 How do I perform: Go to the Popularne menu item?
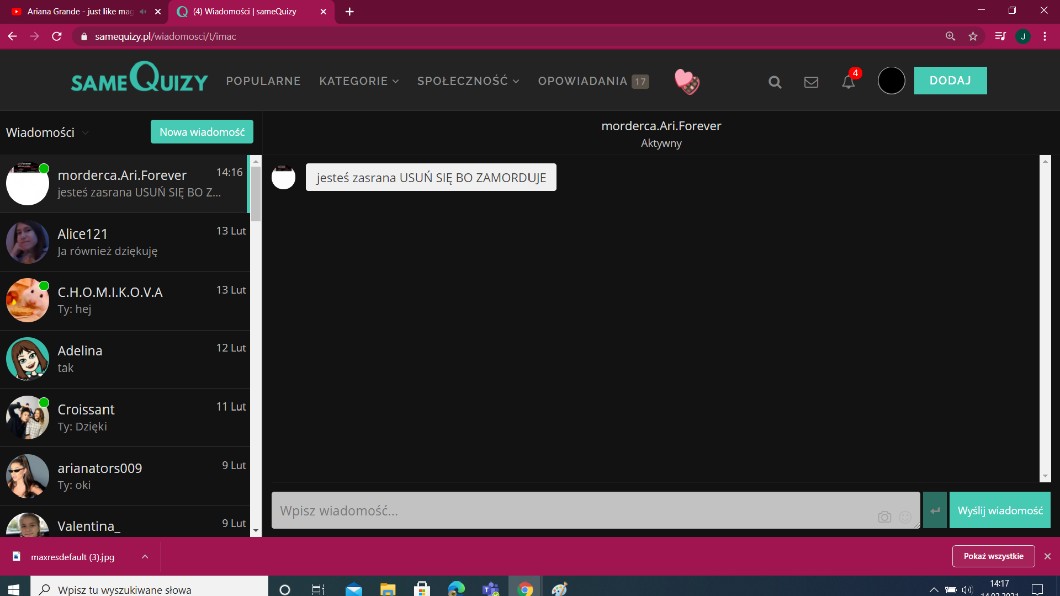pyautogui.click(x=263, y=81)
